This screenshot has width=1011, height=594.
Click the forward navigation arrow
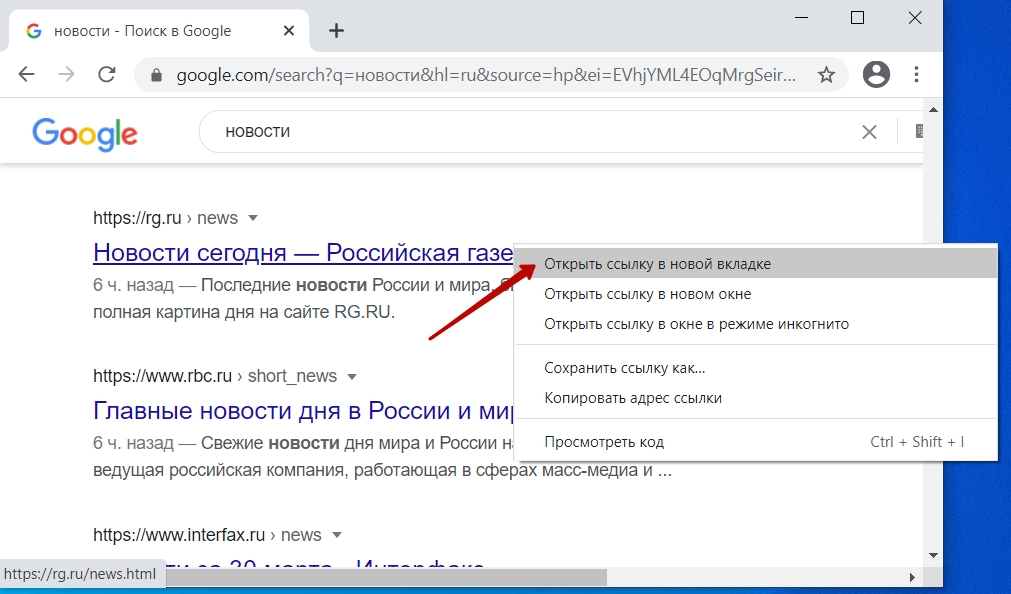66,75
